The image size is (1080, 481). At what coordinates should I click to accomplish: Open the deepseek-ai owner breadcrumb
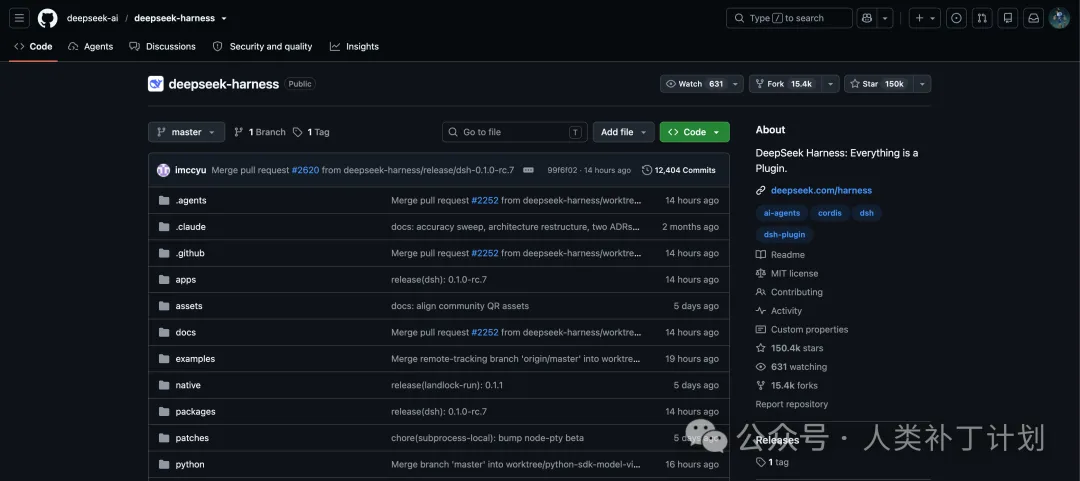[x=92, y=19]
